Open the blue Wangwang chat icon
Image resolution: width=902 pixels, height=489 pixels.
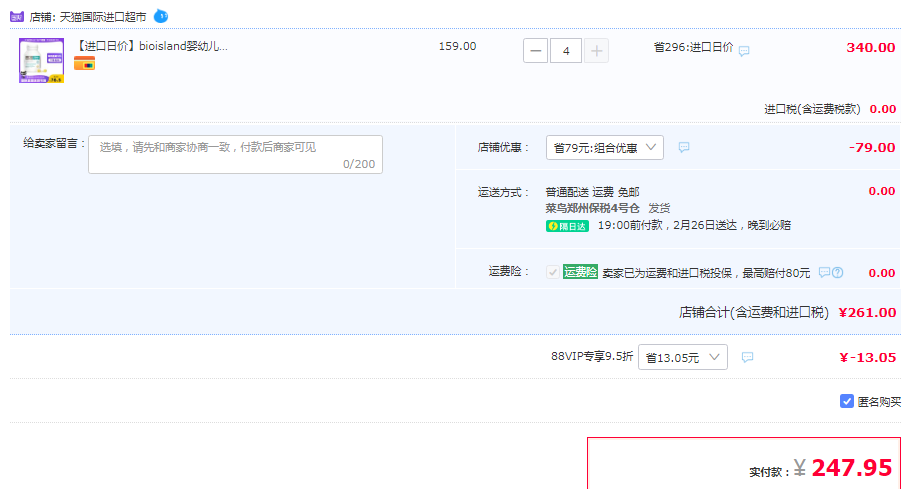coord(161,16)
